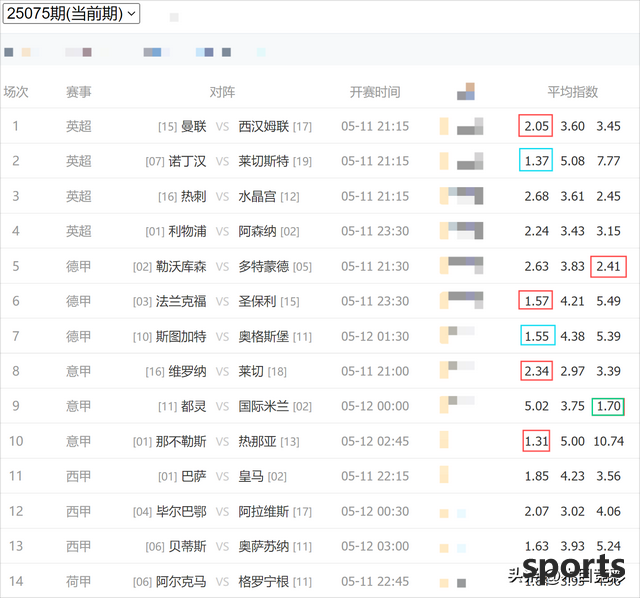Viewport: 640px width, 598px height.
Task: Open team 皇马
Action: coord(251,476)
